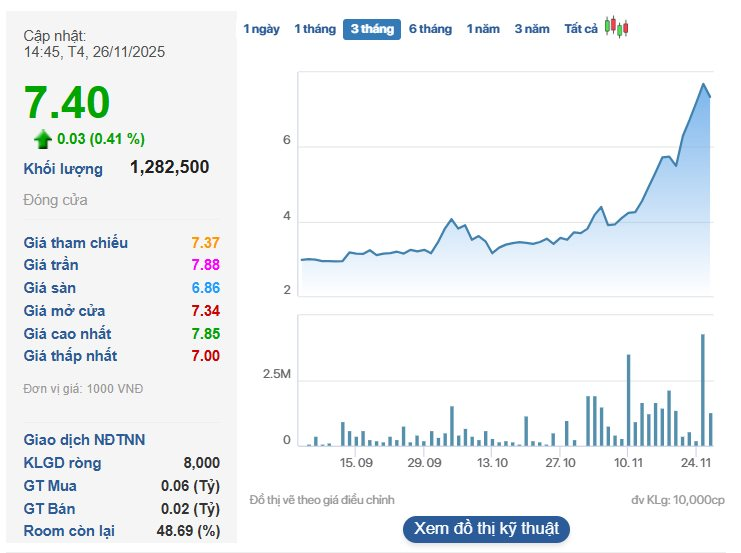This screenshot has width=741, height=553.
Task: Click the green up arrow price indicator
Action: point(42,139)
